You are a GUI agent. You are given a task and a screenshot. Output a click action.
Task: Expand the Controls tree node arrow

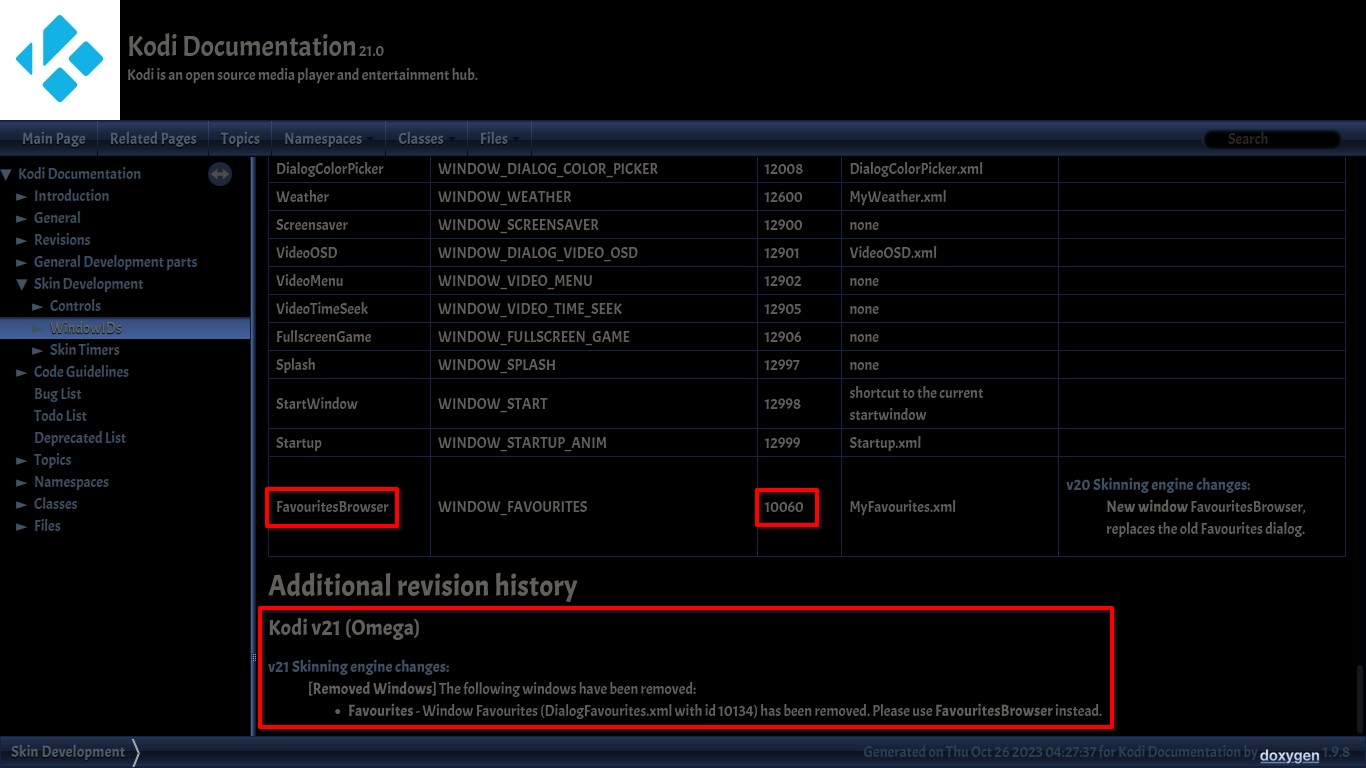(x=38, y=306)
